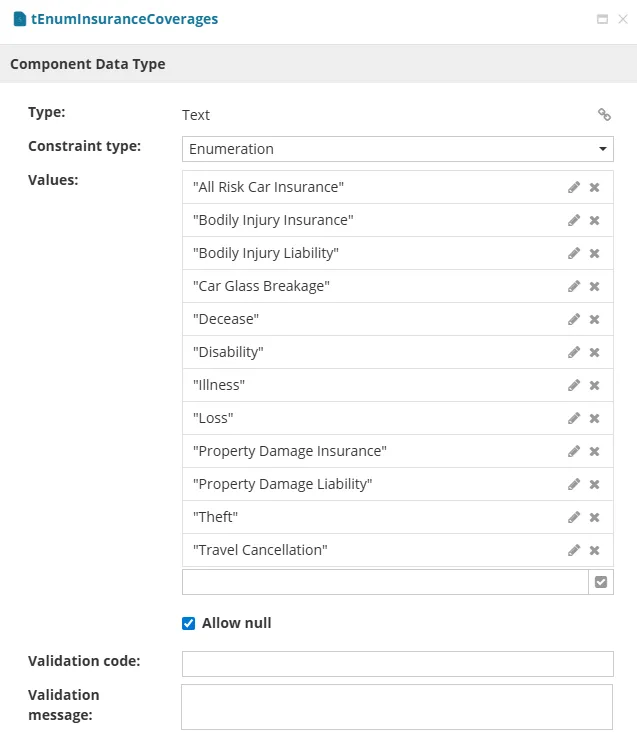This screenshot has height=738, width=637.
Task: Edit the "Illness" enumeration value
Action: point(574,385)
